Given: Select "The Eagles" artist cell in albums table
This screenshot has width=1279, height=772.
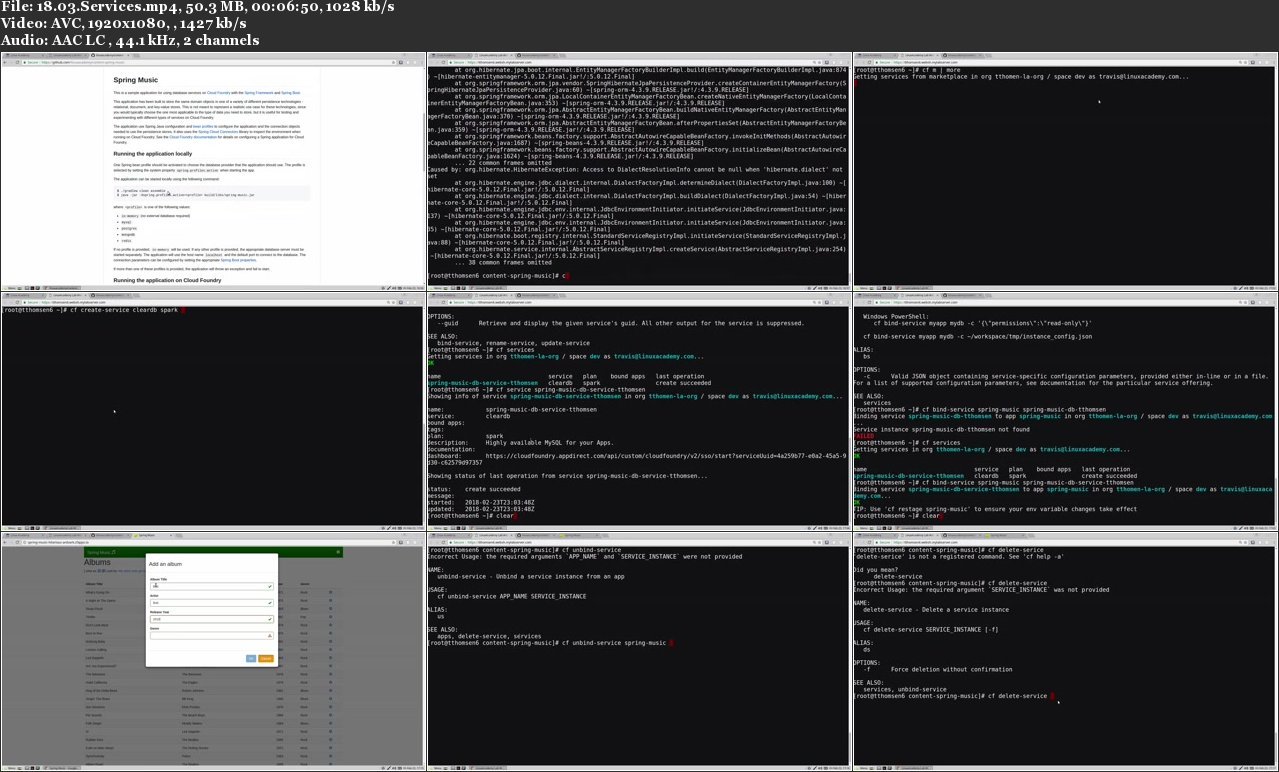Looking at the screenshot, I should [x=191, y=682].
